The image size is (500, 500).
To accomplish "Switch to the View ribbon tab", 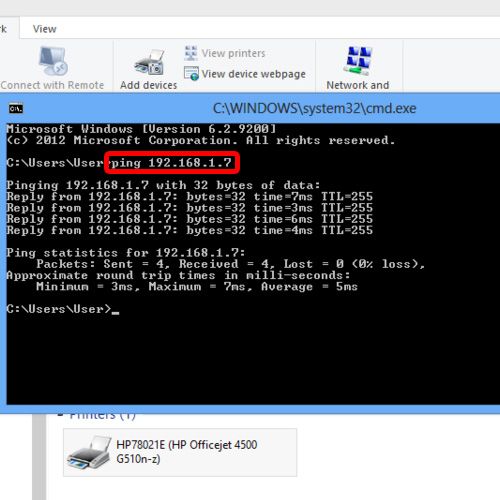I will (x=45, y=29).
